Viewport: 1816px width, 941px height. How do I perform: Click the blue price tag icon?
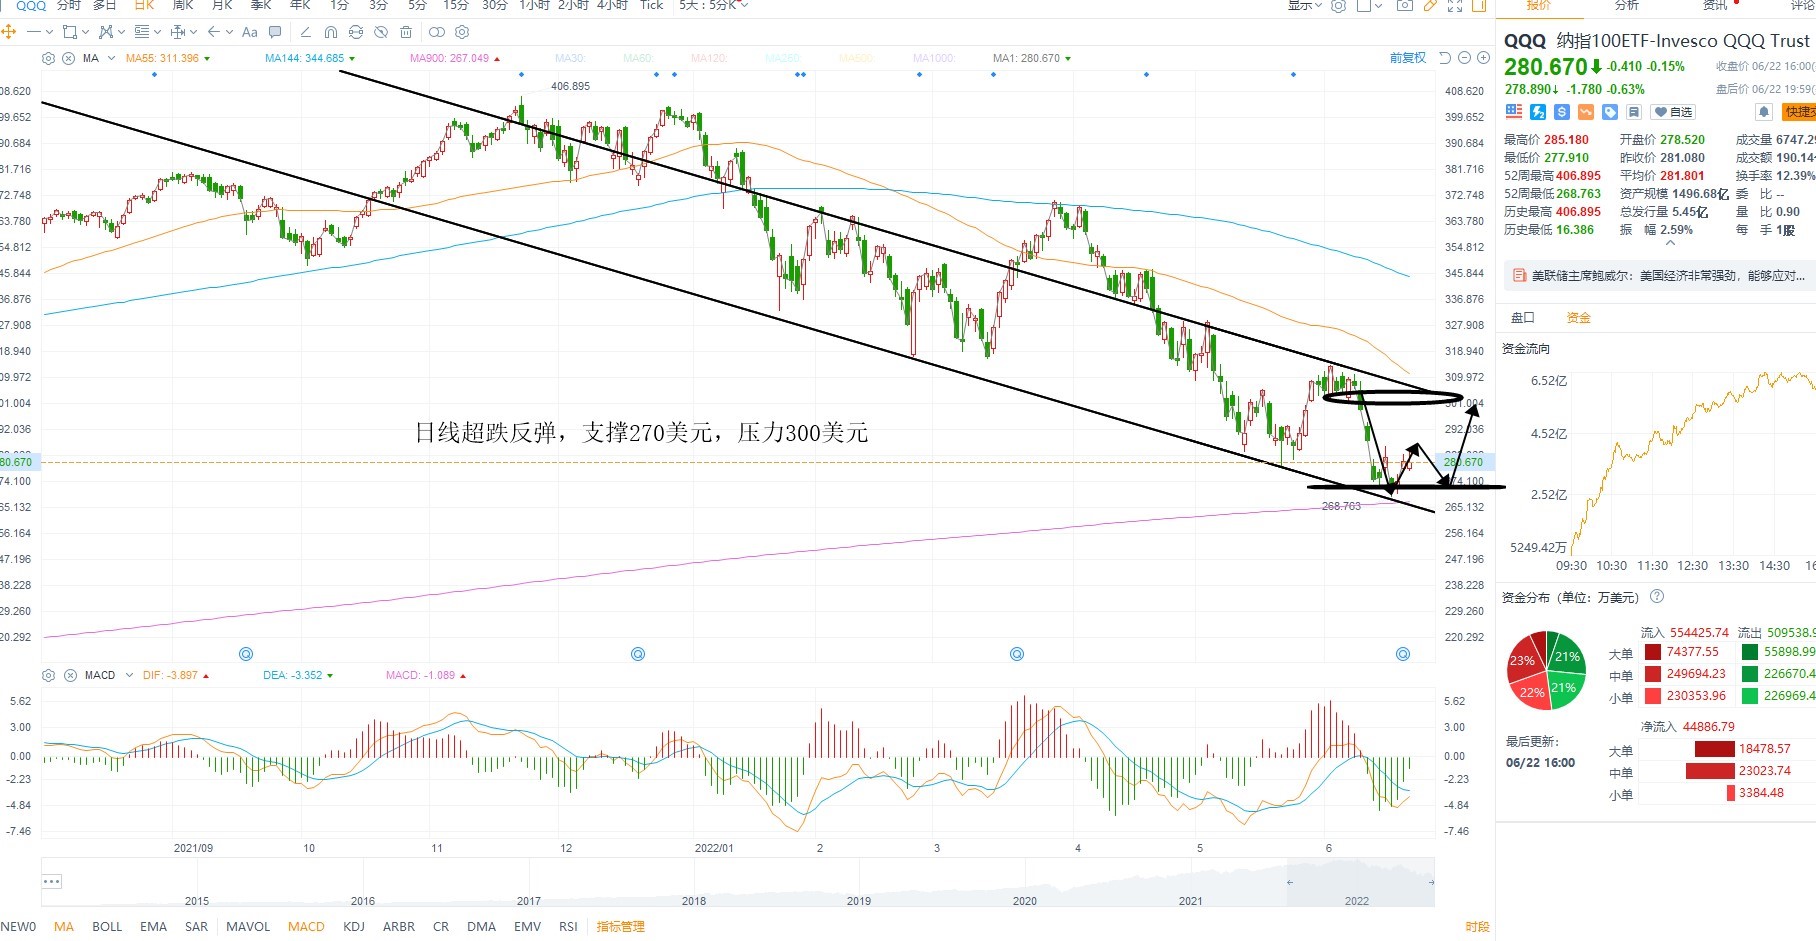[x=1610, y=112]
